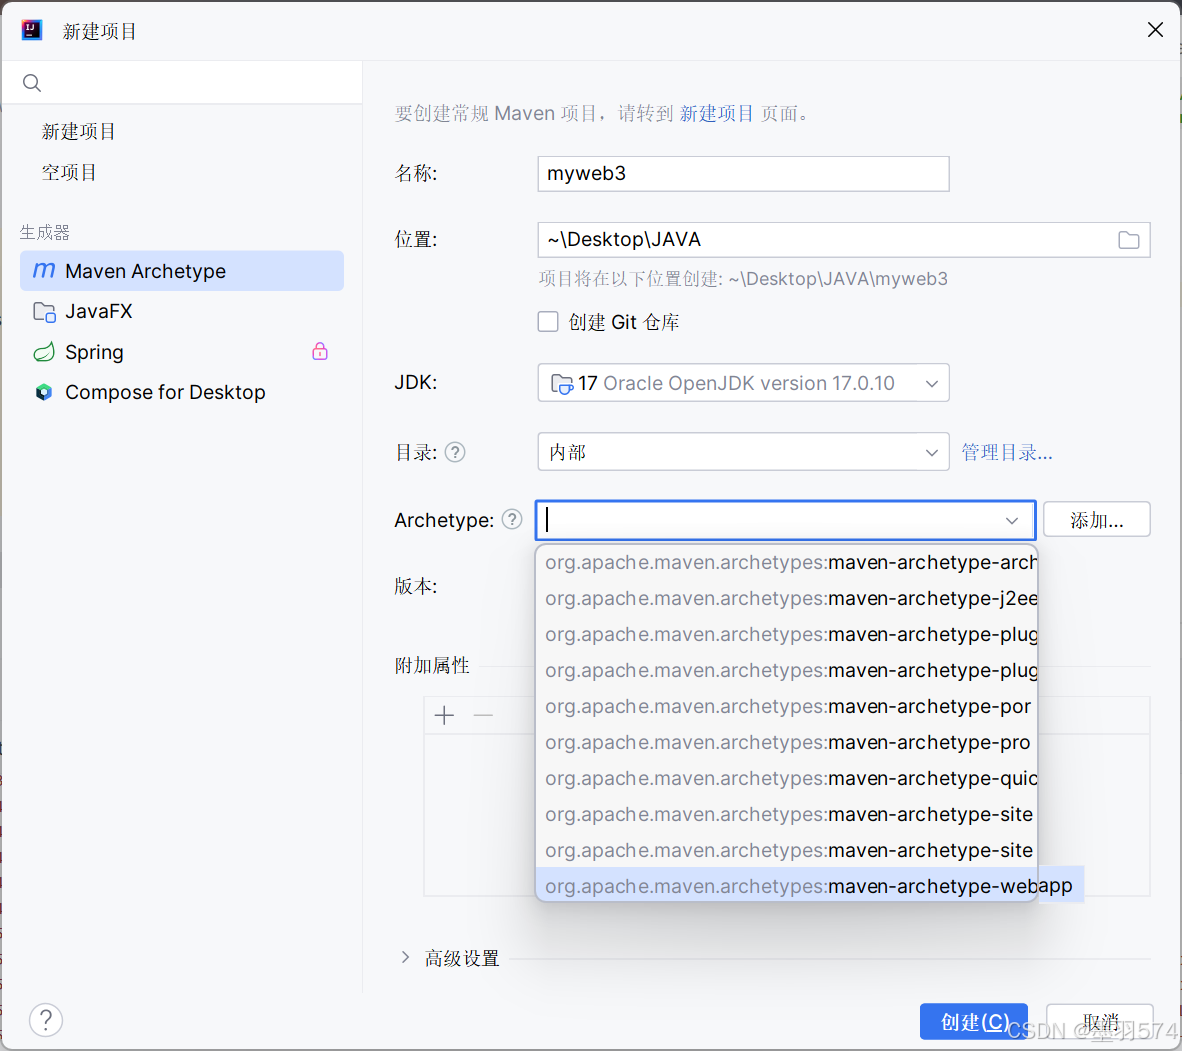1182x1051 pixels.
Task: Click the JDK folder icon in JDK selector
Action: (x=562, y=384)
